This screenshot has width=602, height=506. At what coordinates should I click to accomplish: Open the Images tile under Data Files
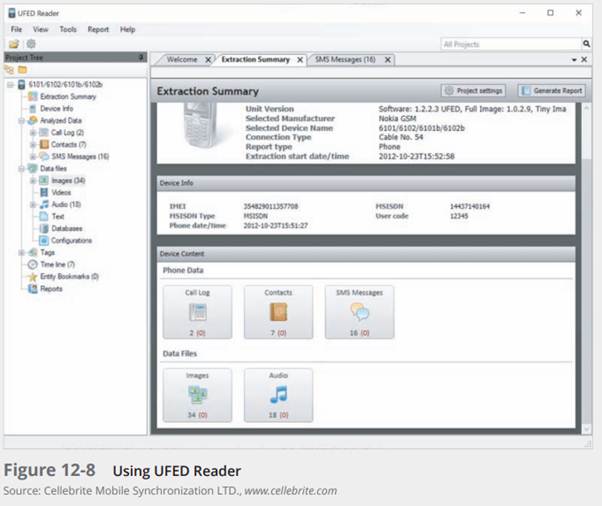click(196, 394)
